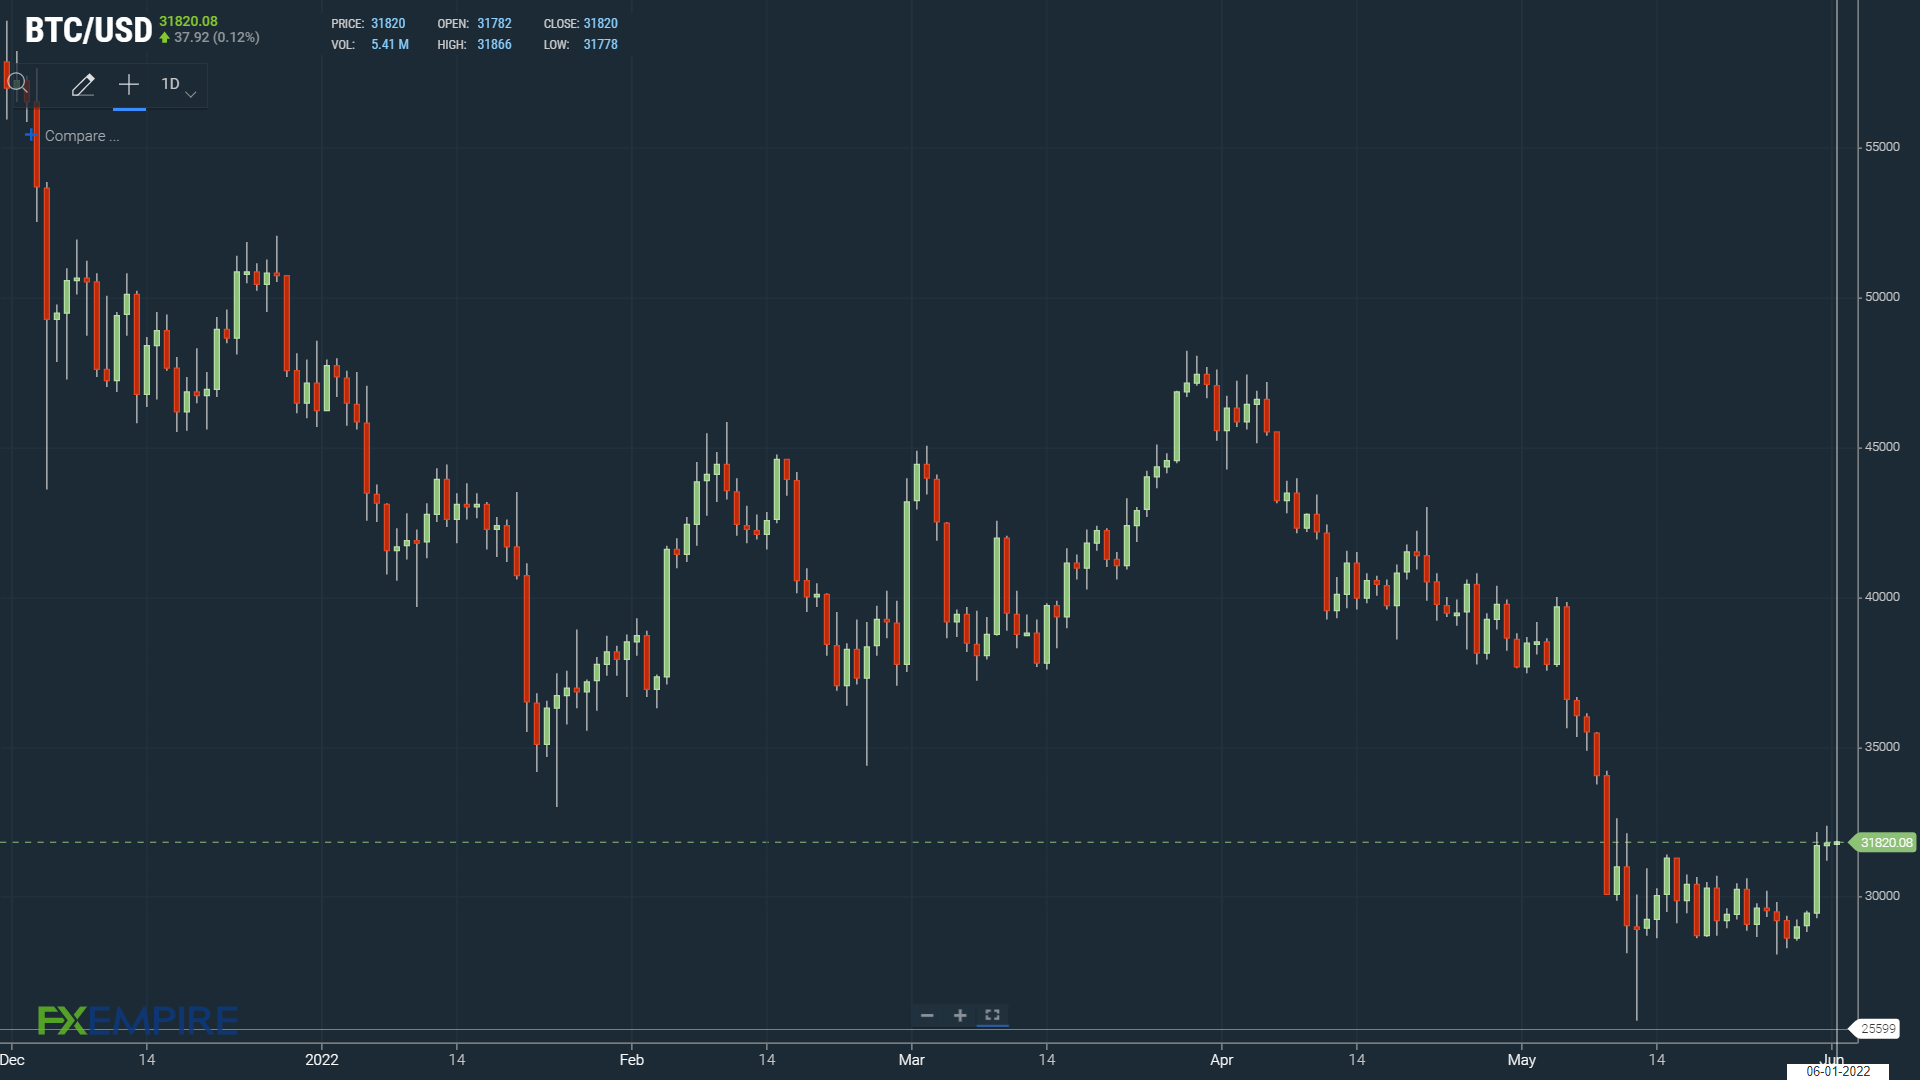Toggle fullscreen chart view icon
The height and width of the screenshot is (1080, 1920).
point(992,1015)
